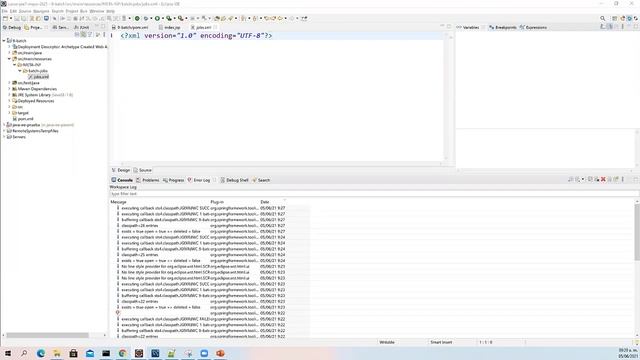Screen dimensions: 640x360
Task: Switch to the 8-batch/pom.xml editor tab
Action: point(130,27)
